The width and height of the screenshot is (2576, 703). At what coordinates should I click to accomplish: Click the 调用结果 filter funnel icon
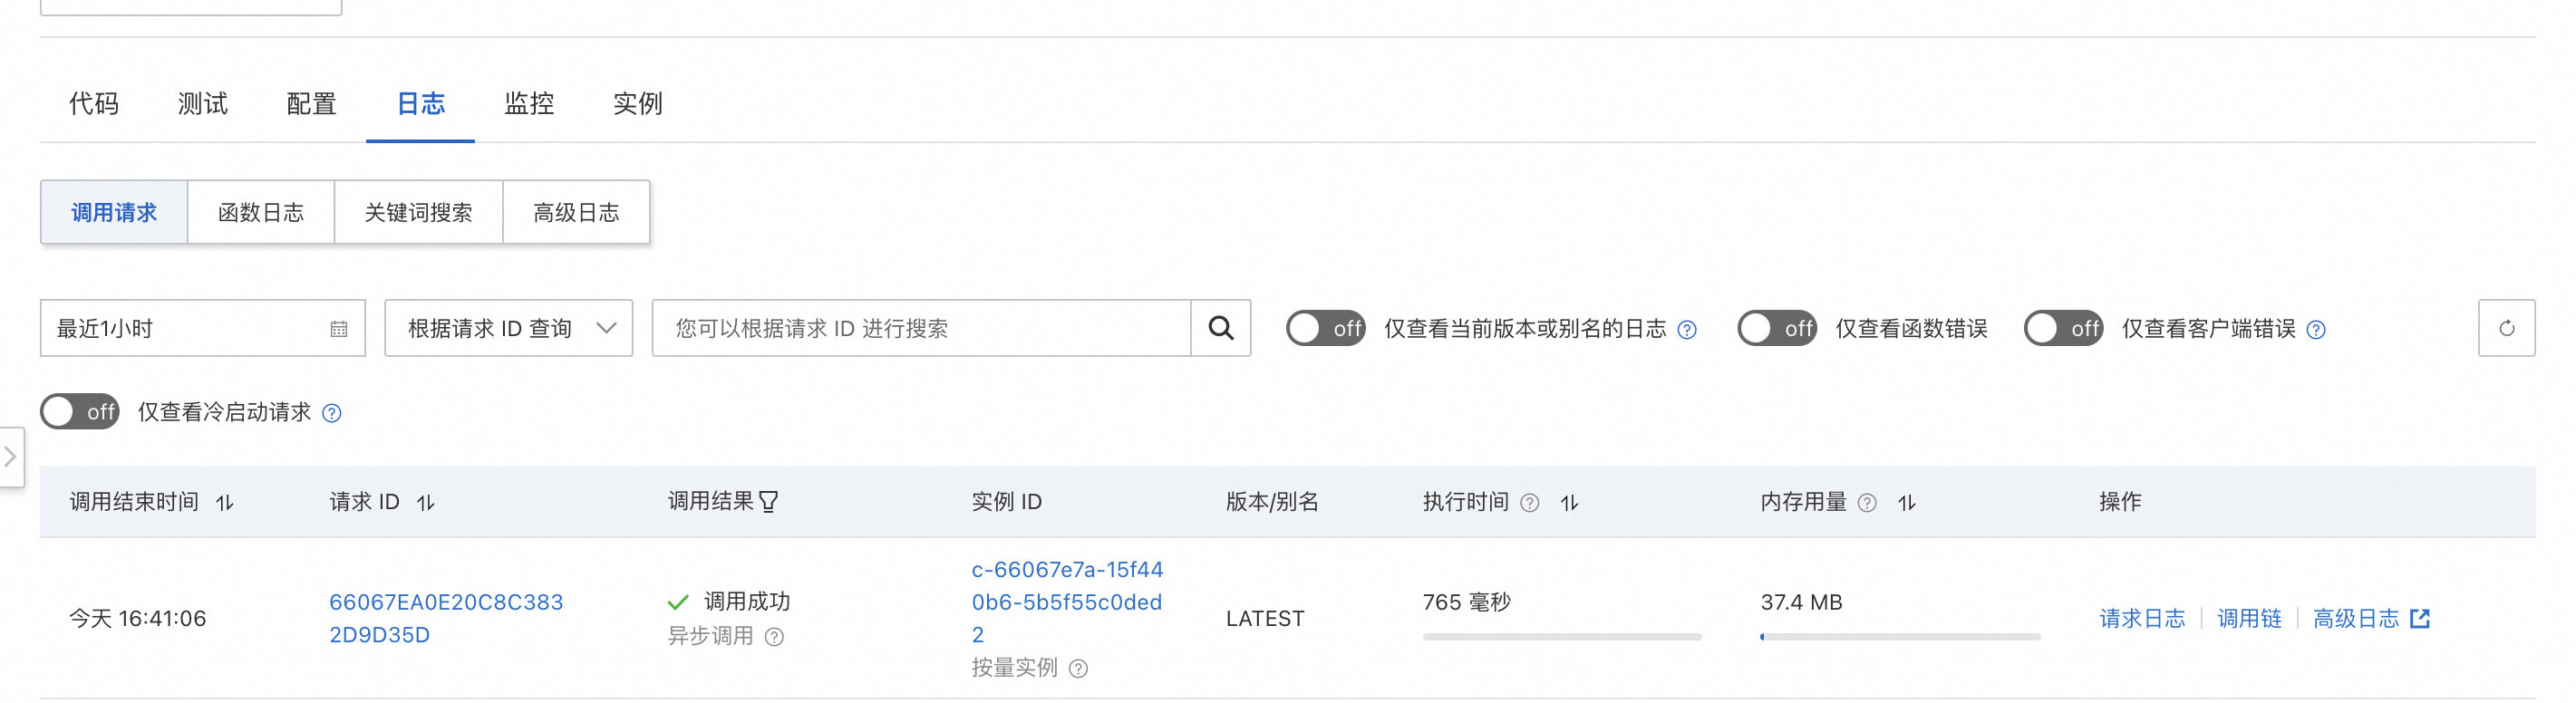pos(768,502)
